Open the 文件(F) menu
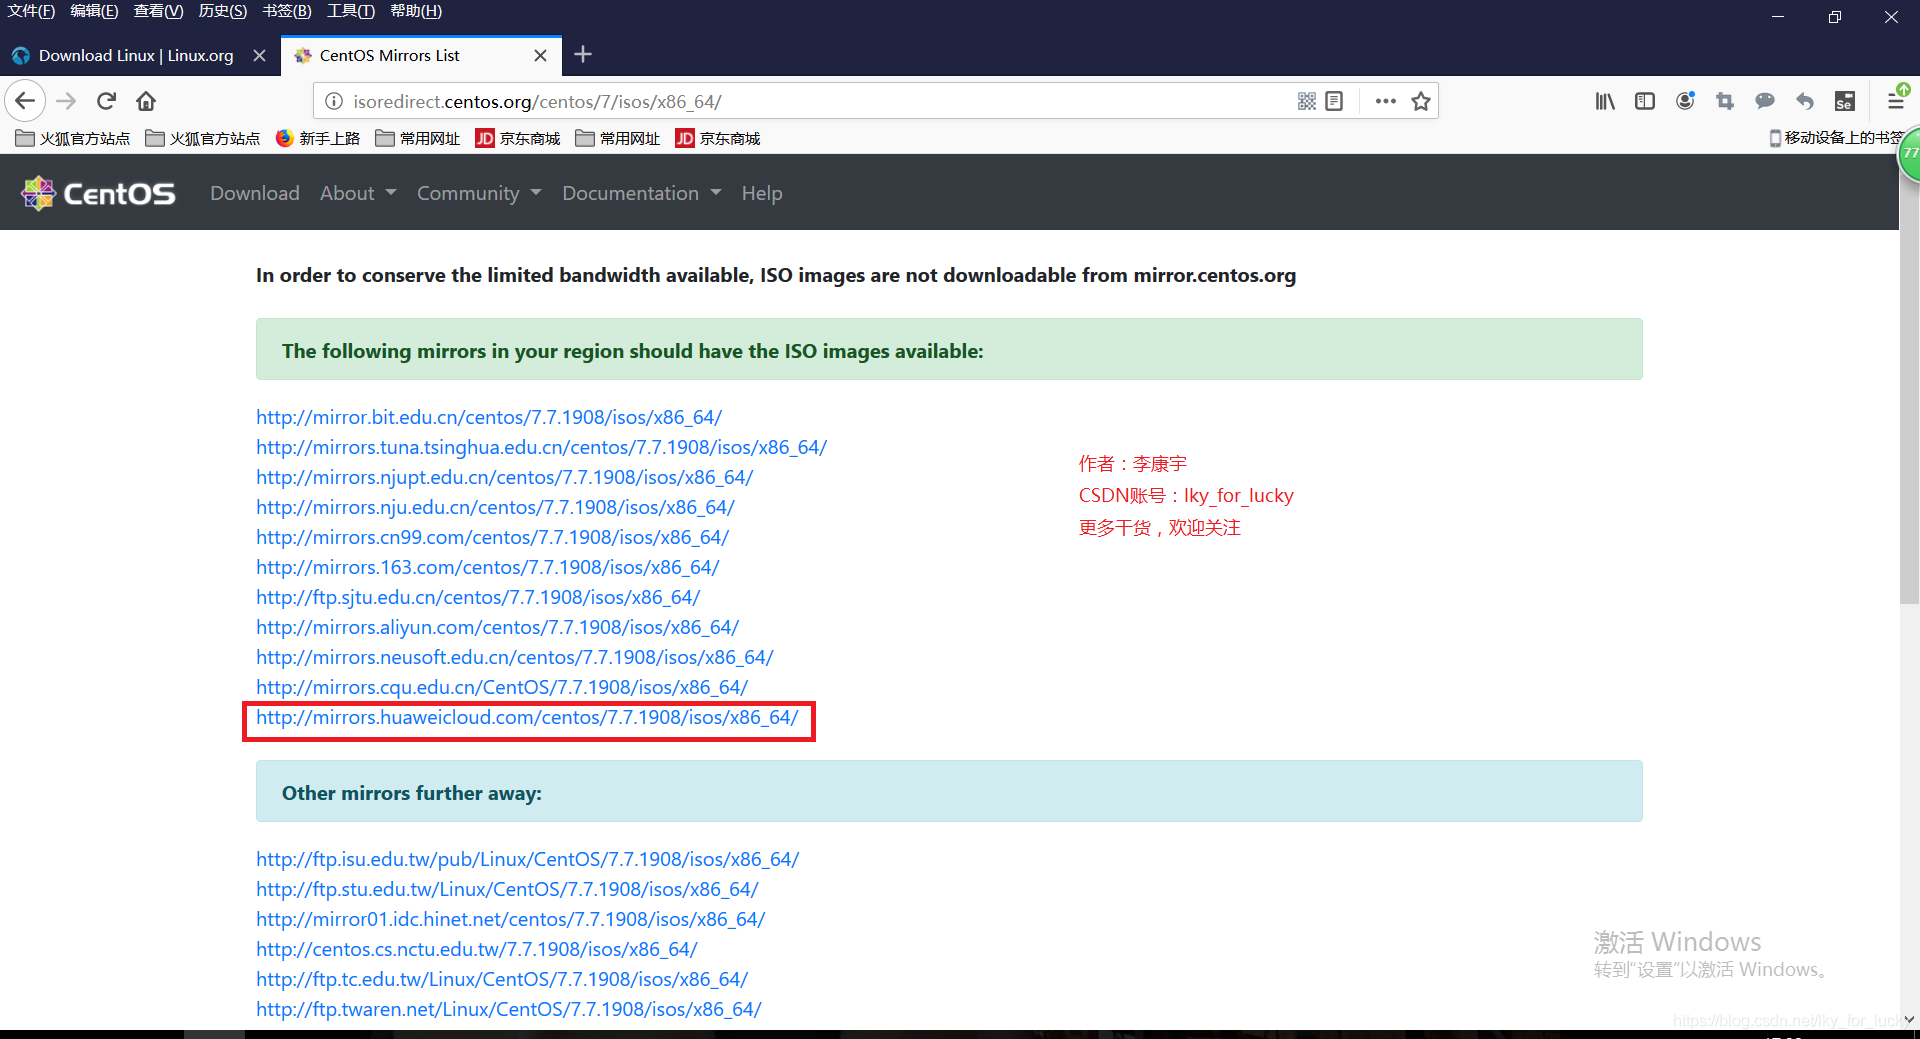Viewport: 1920px width, 1039px height. pyautogui.click(x=31, y=11)
